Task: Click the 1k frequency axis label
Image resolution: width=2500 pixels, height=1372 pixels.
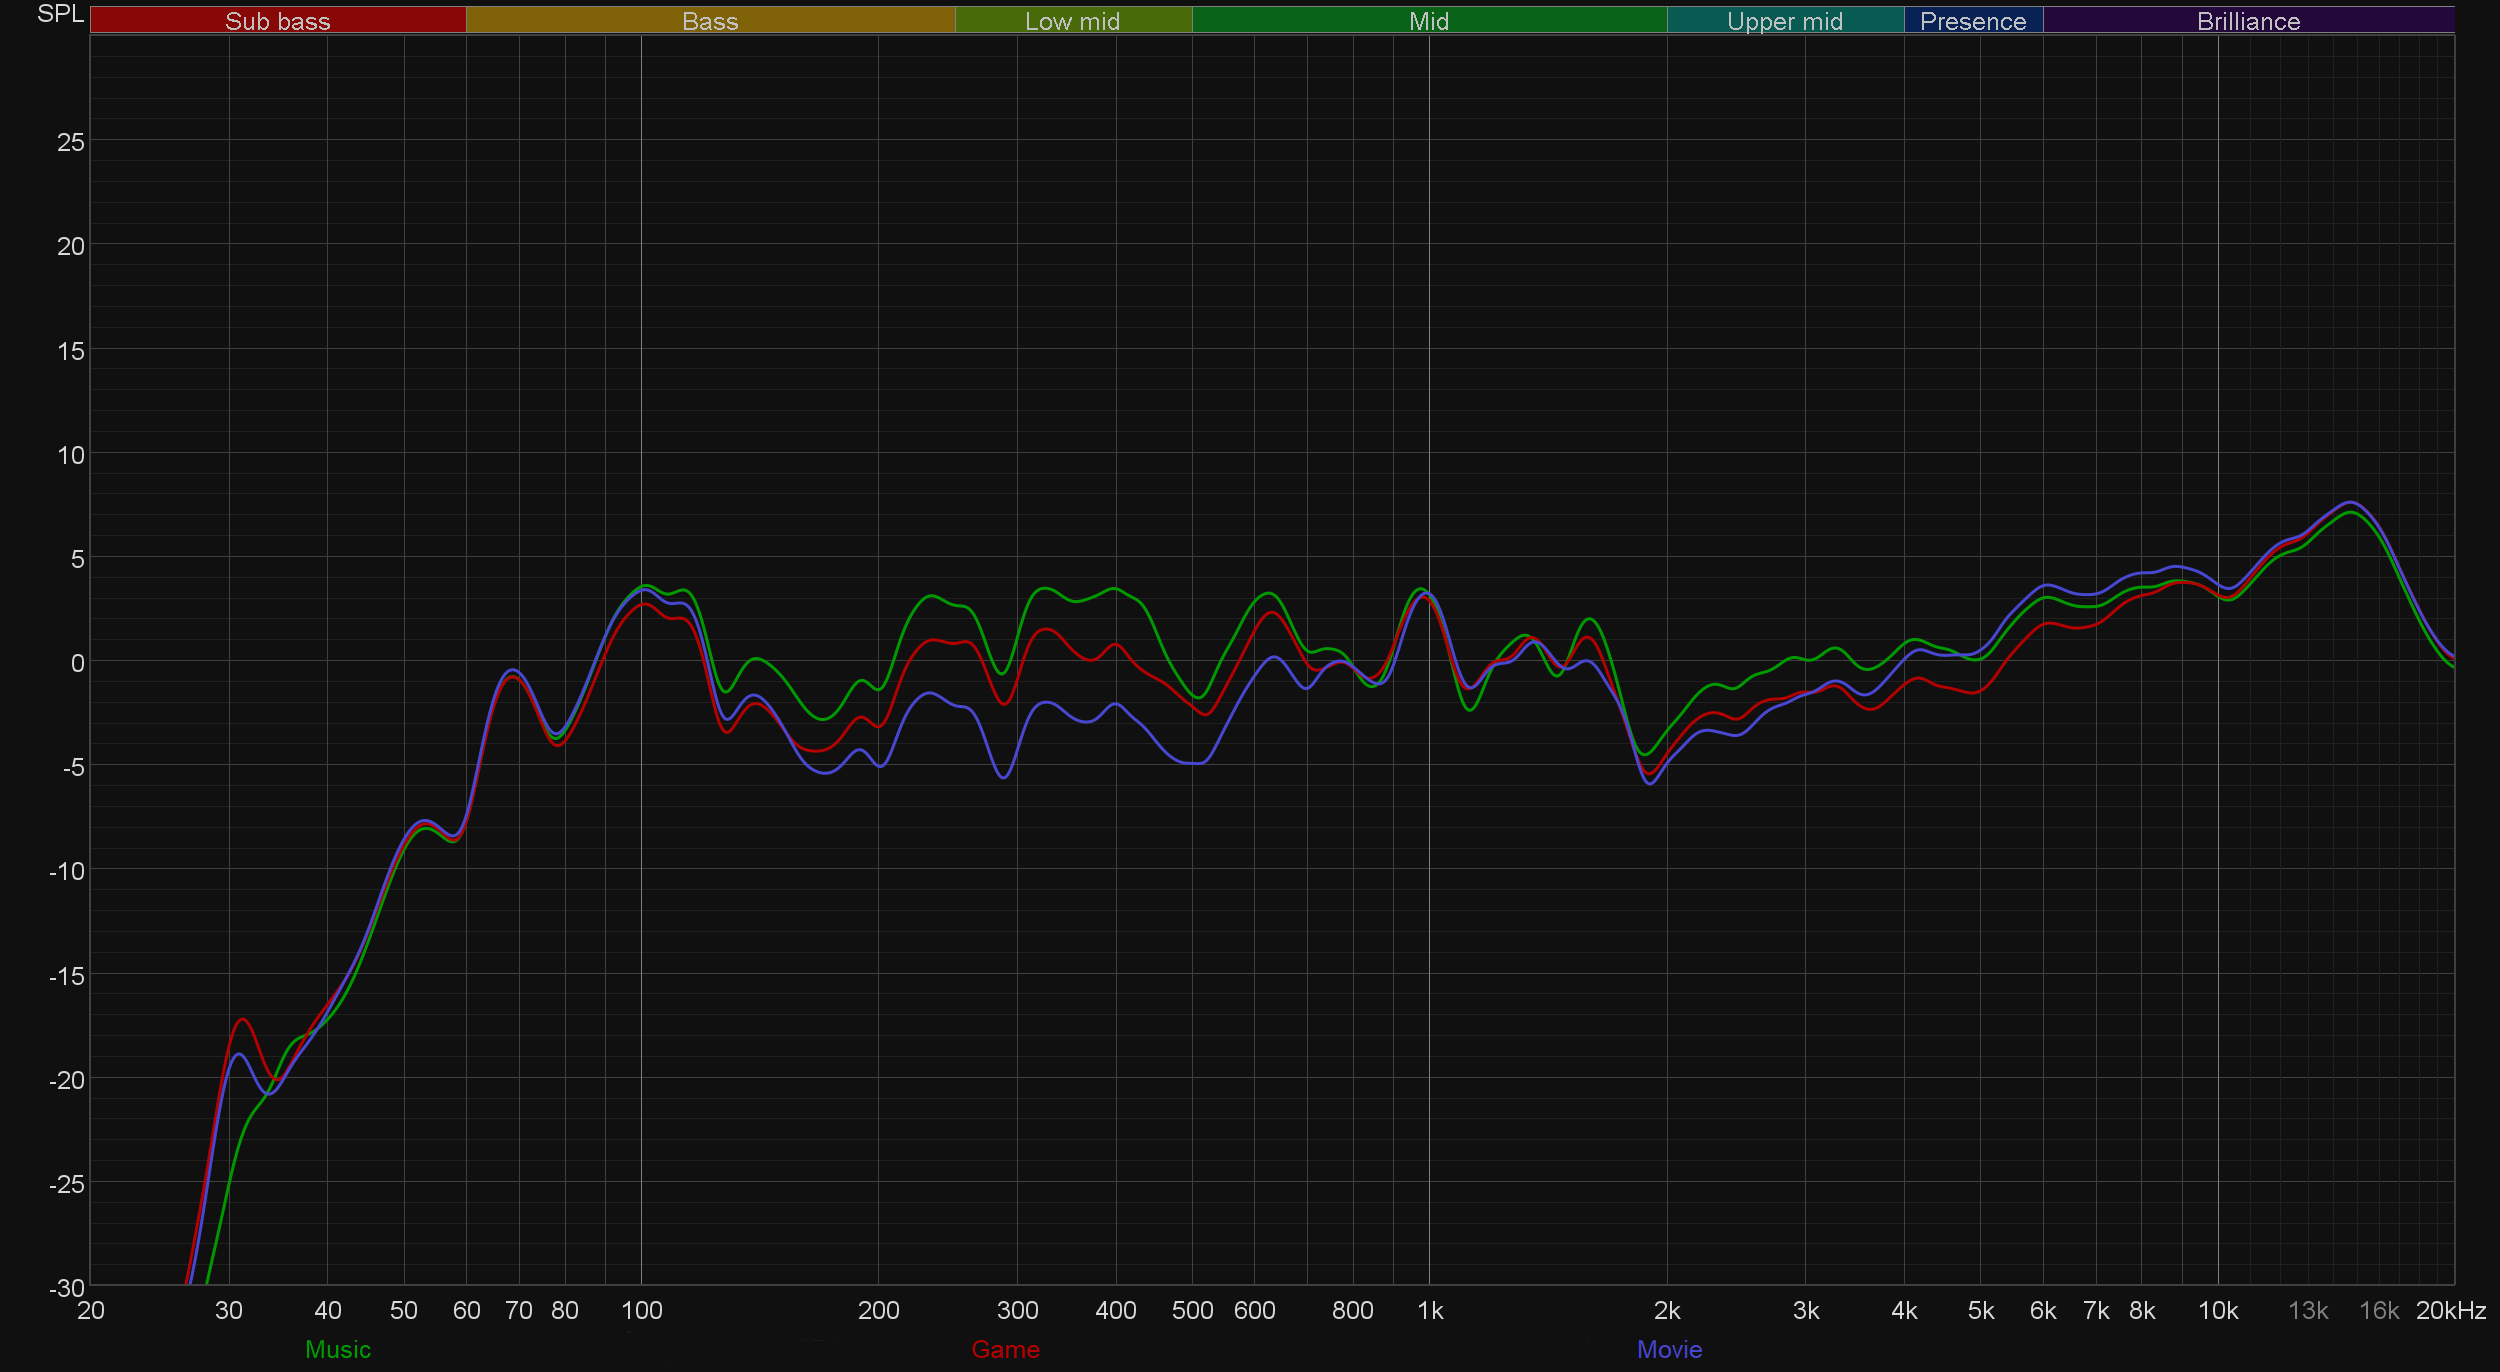Action: (1430, 1310)
